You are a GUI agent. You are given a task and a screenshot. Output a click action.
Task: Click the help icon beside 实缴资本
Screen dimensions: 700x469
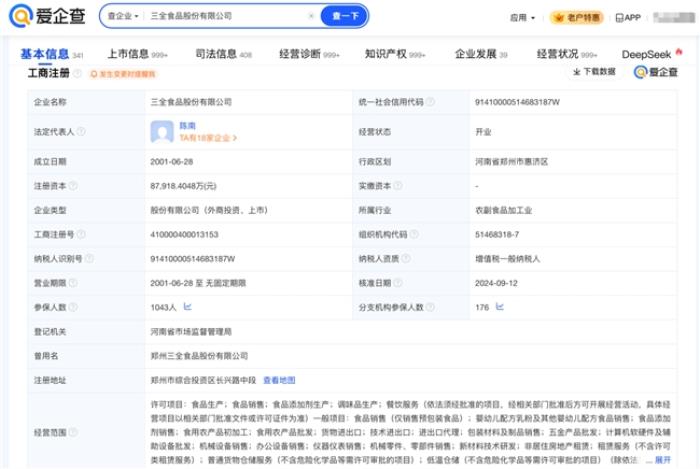(397, 186)
